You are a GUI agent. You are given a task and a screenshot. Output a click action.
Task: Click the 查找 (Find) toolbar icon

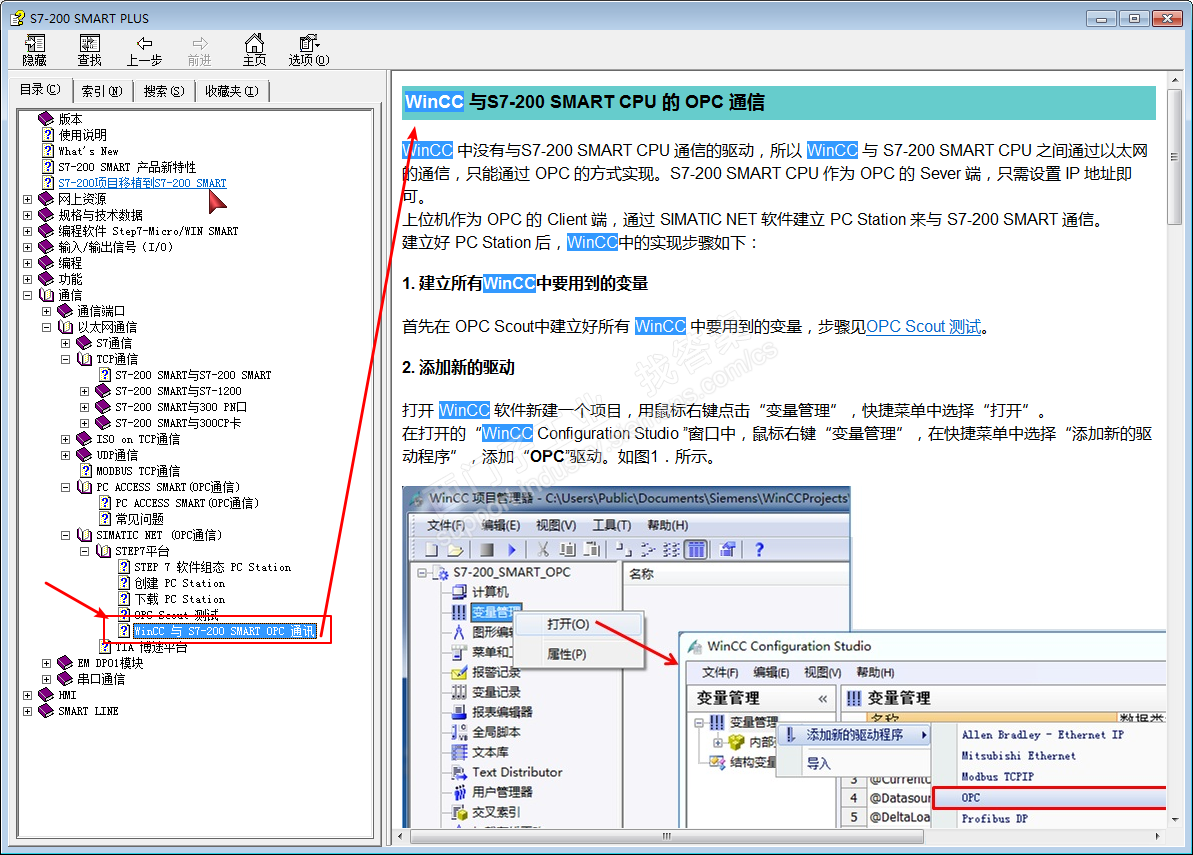coord(90,43)
